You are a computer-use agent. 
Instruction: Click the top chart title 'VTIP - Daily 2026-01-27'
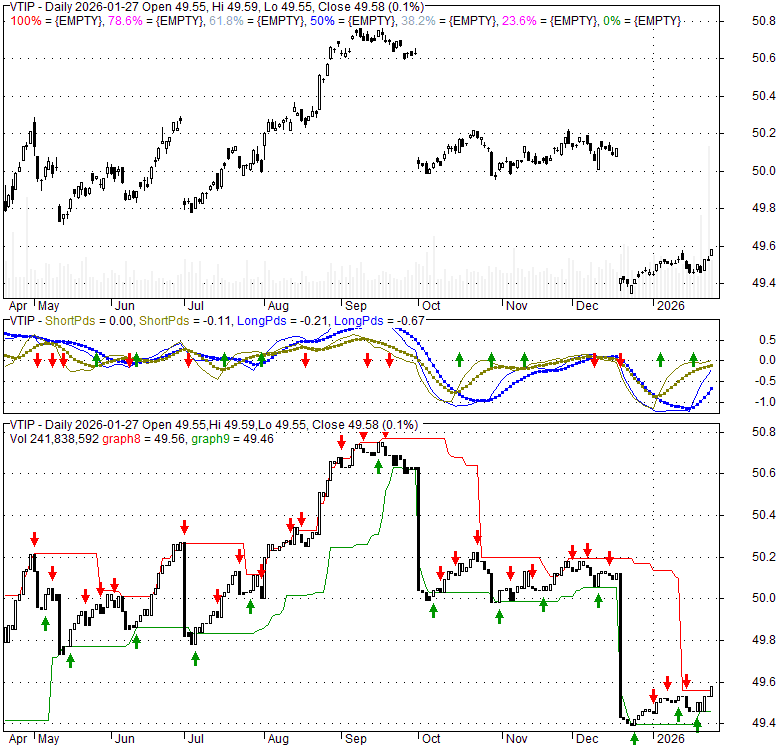click(74, 7)
